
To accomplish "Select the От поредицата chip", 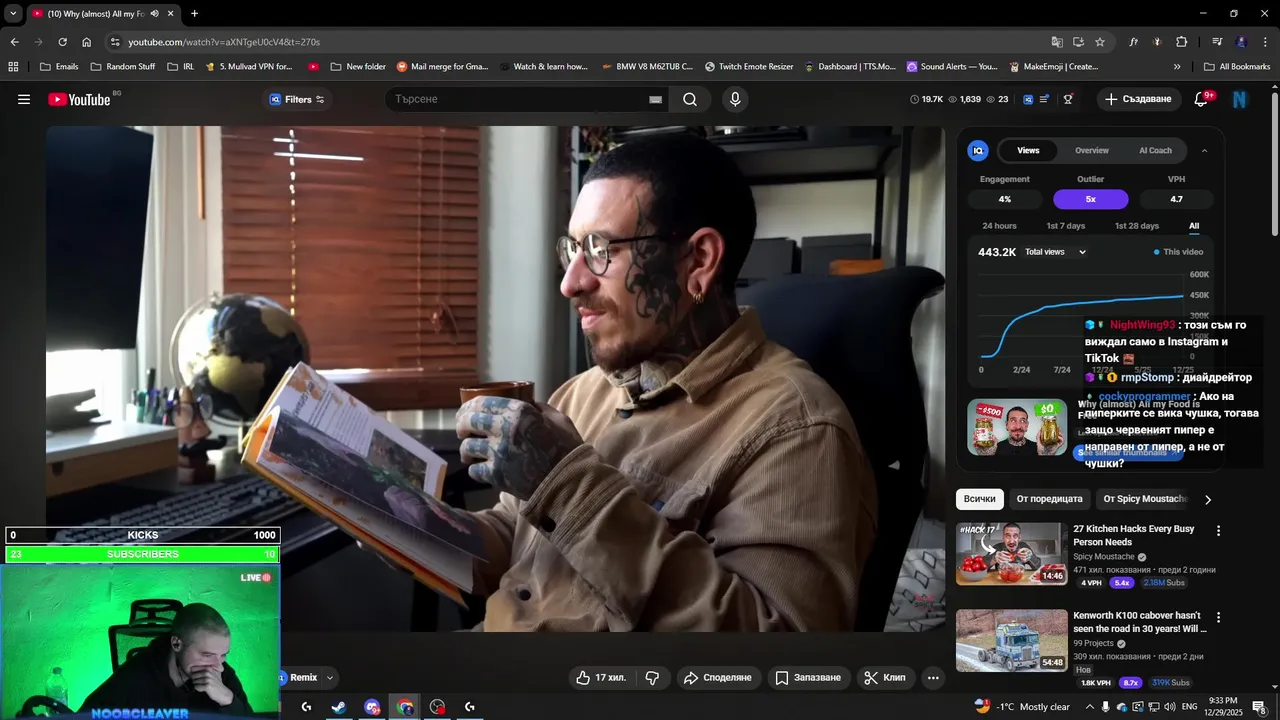I will (x=1049, y=499).
